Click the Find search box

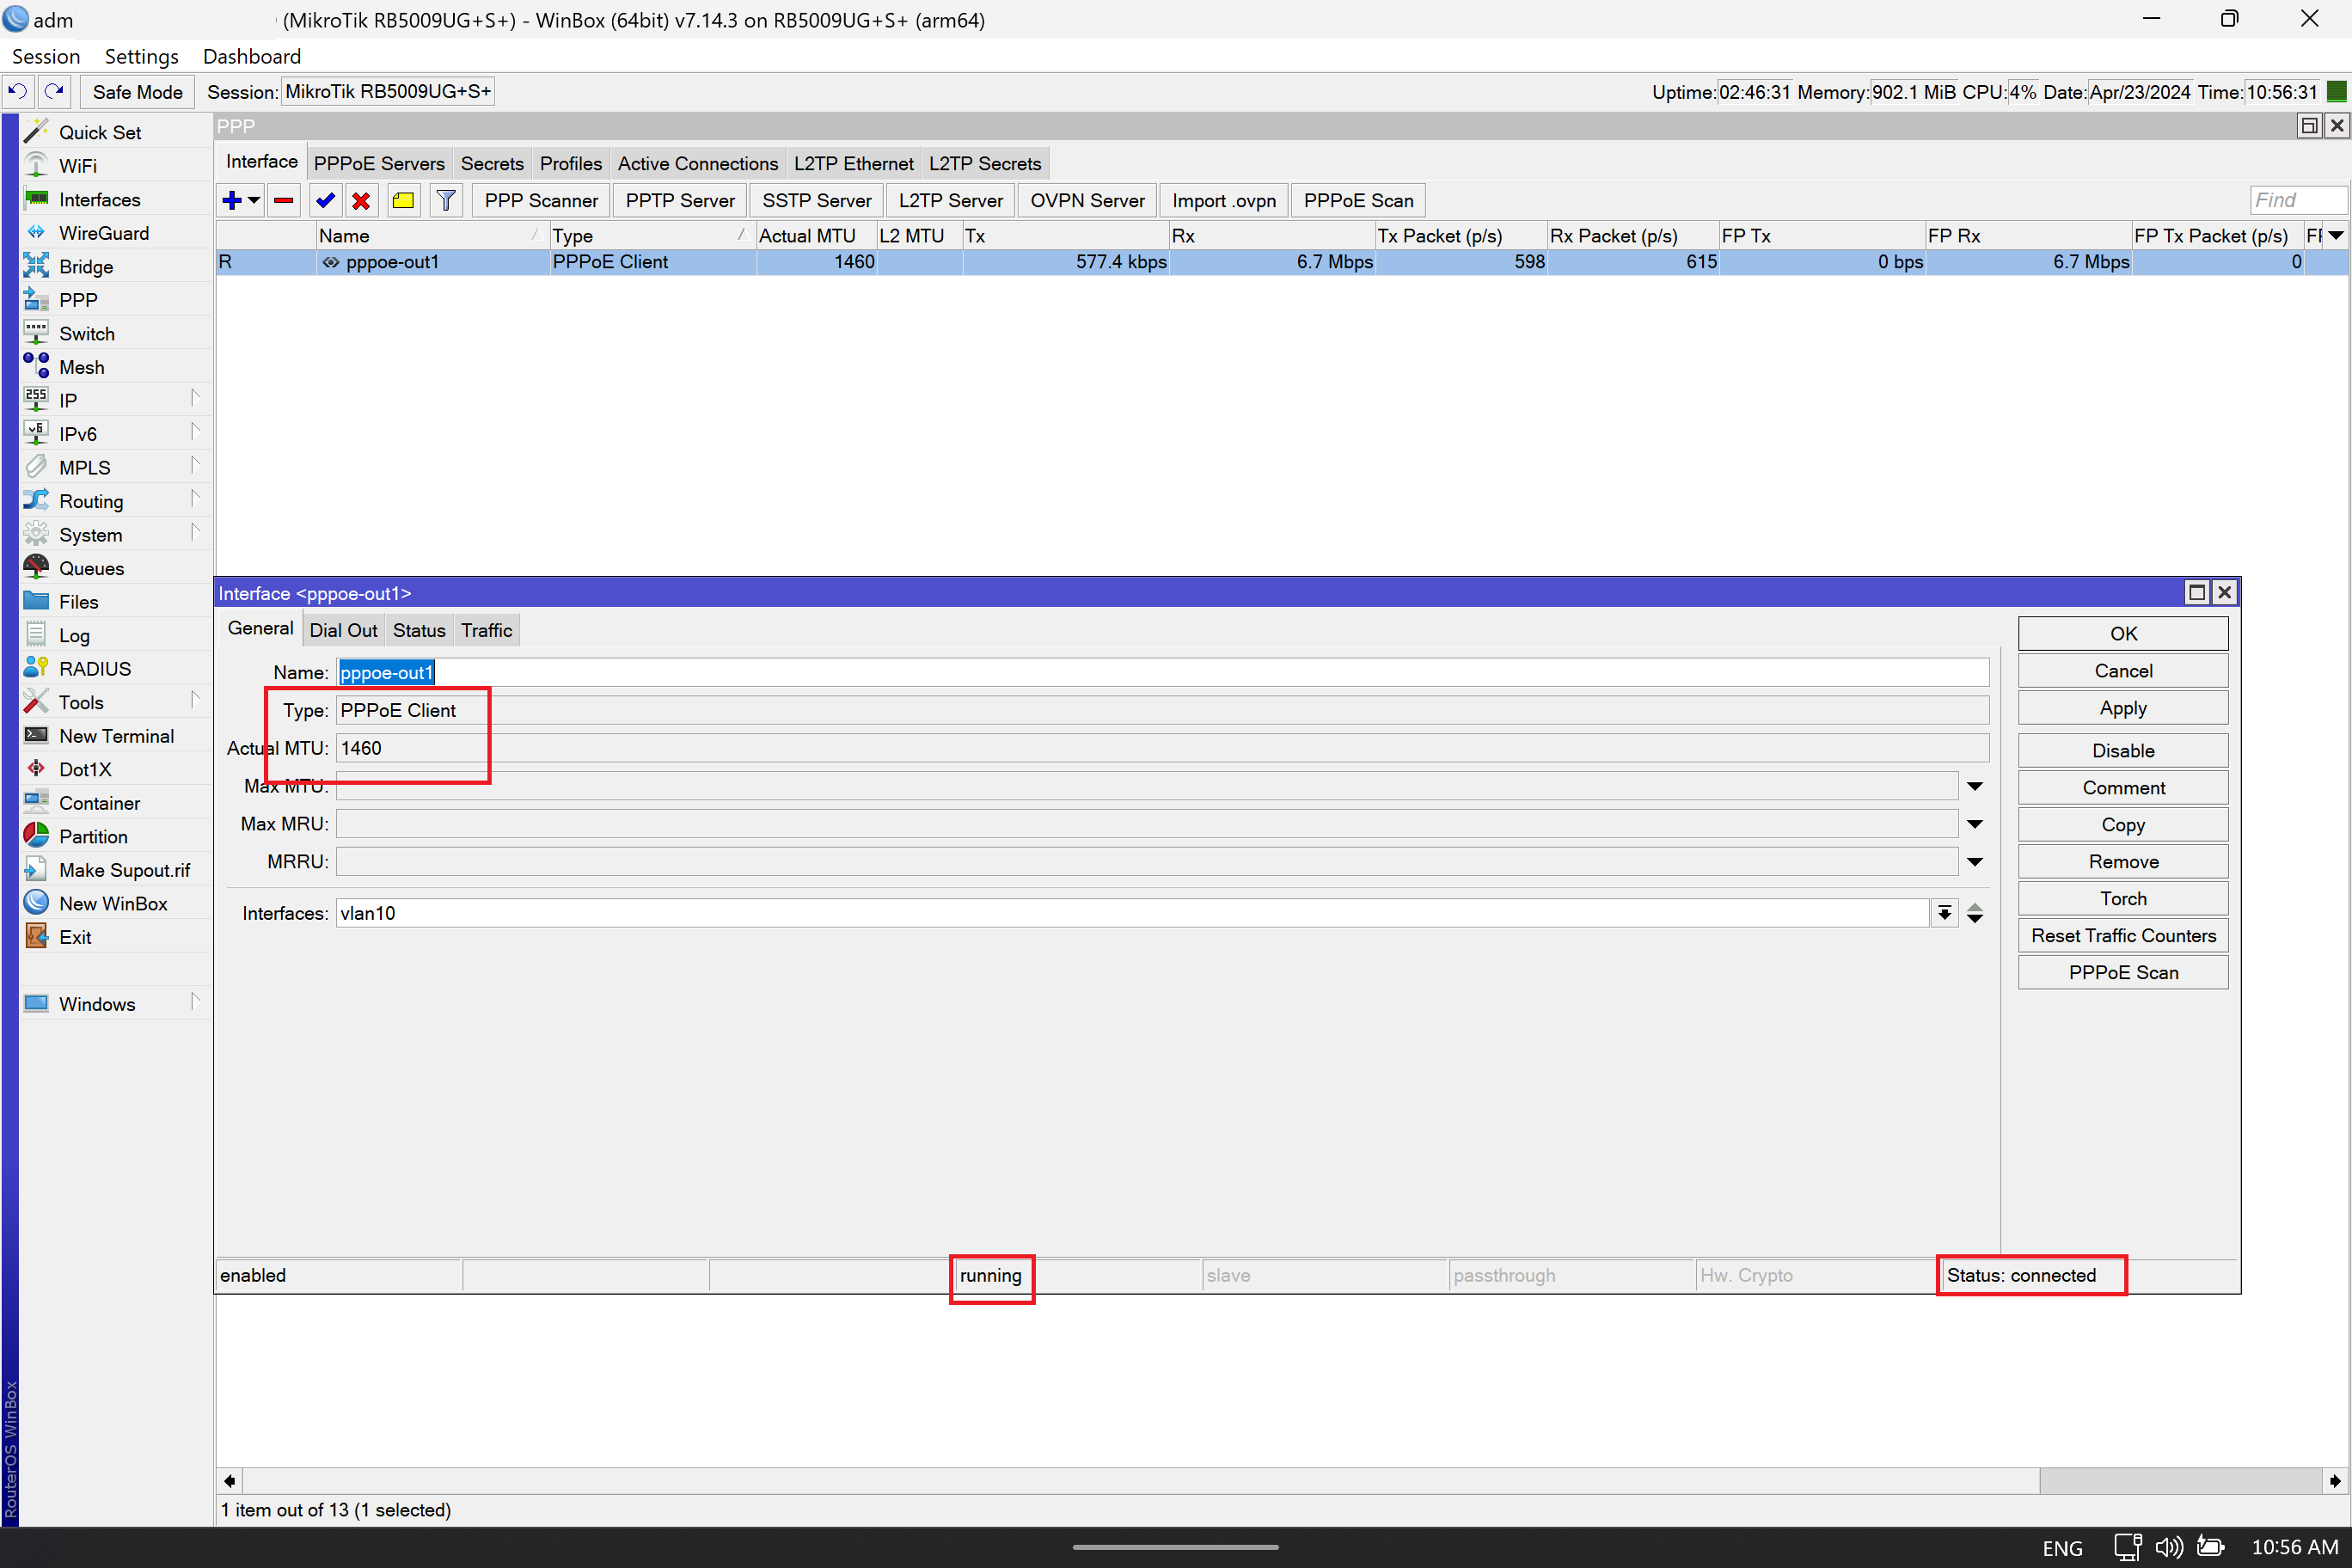click(2297, 200)
